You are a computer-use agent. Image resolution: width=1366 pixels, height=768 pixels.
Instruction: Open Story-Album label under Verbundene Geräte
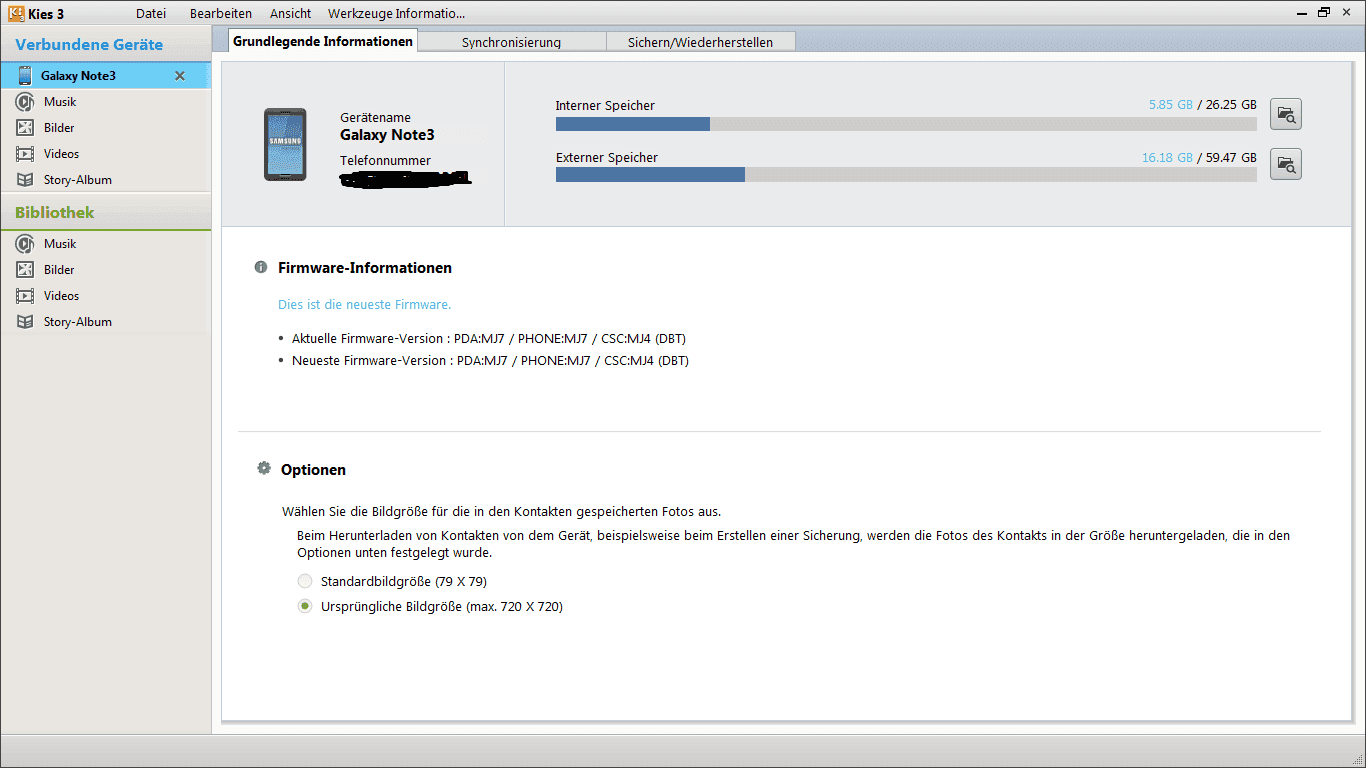click(78, 180)
